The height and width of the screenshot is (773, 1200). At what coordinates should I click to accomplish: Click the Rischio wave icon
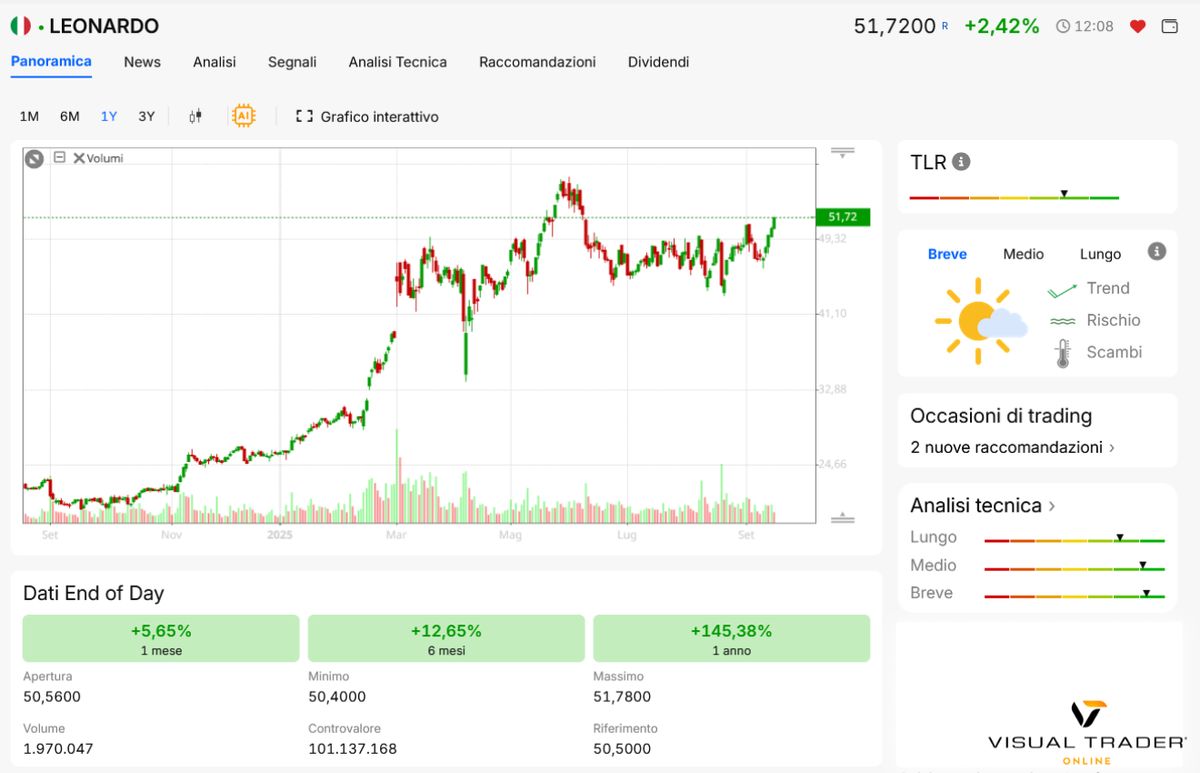pyautogui.click(x=1061, y=321)
